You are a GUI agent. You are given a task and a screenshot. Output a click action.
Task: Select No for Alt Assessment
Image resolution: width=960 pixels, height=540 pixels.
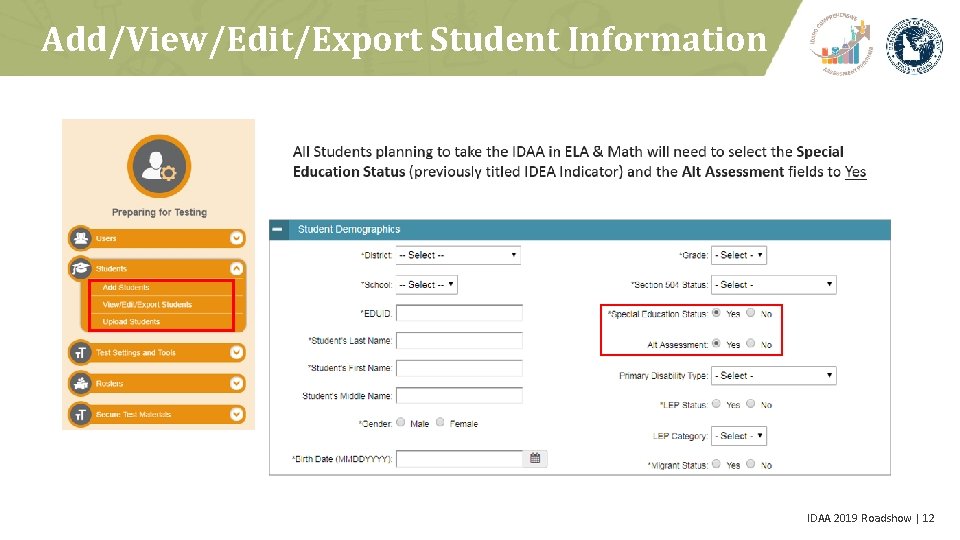[x=751, y=343]
